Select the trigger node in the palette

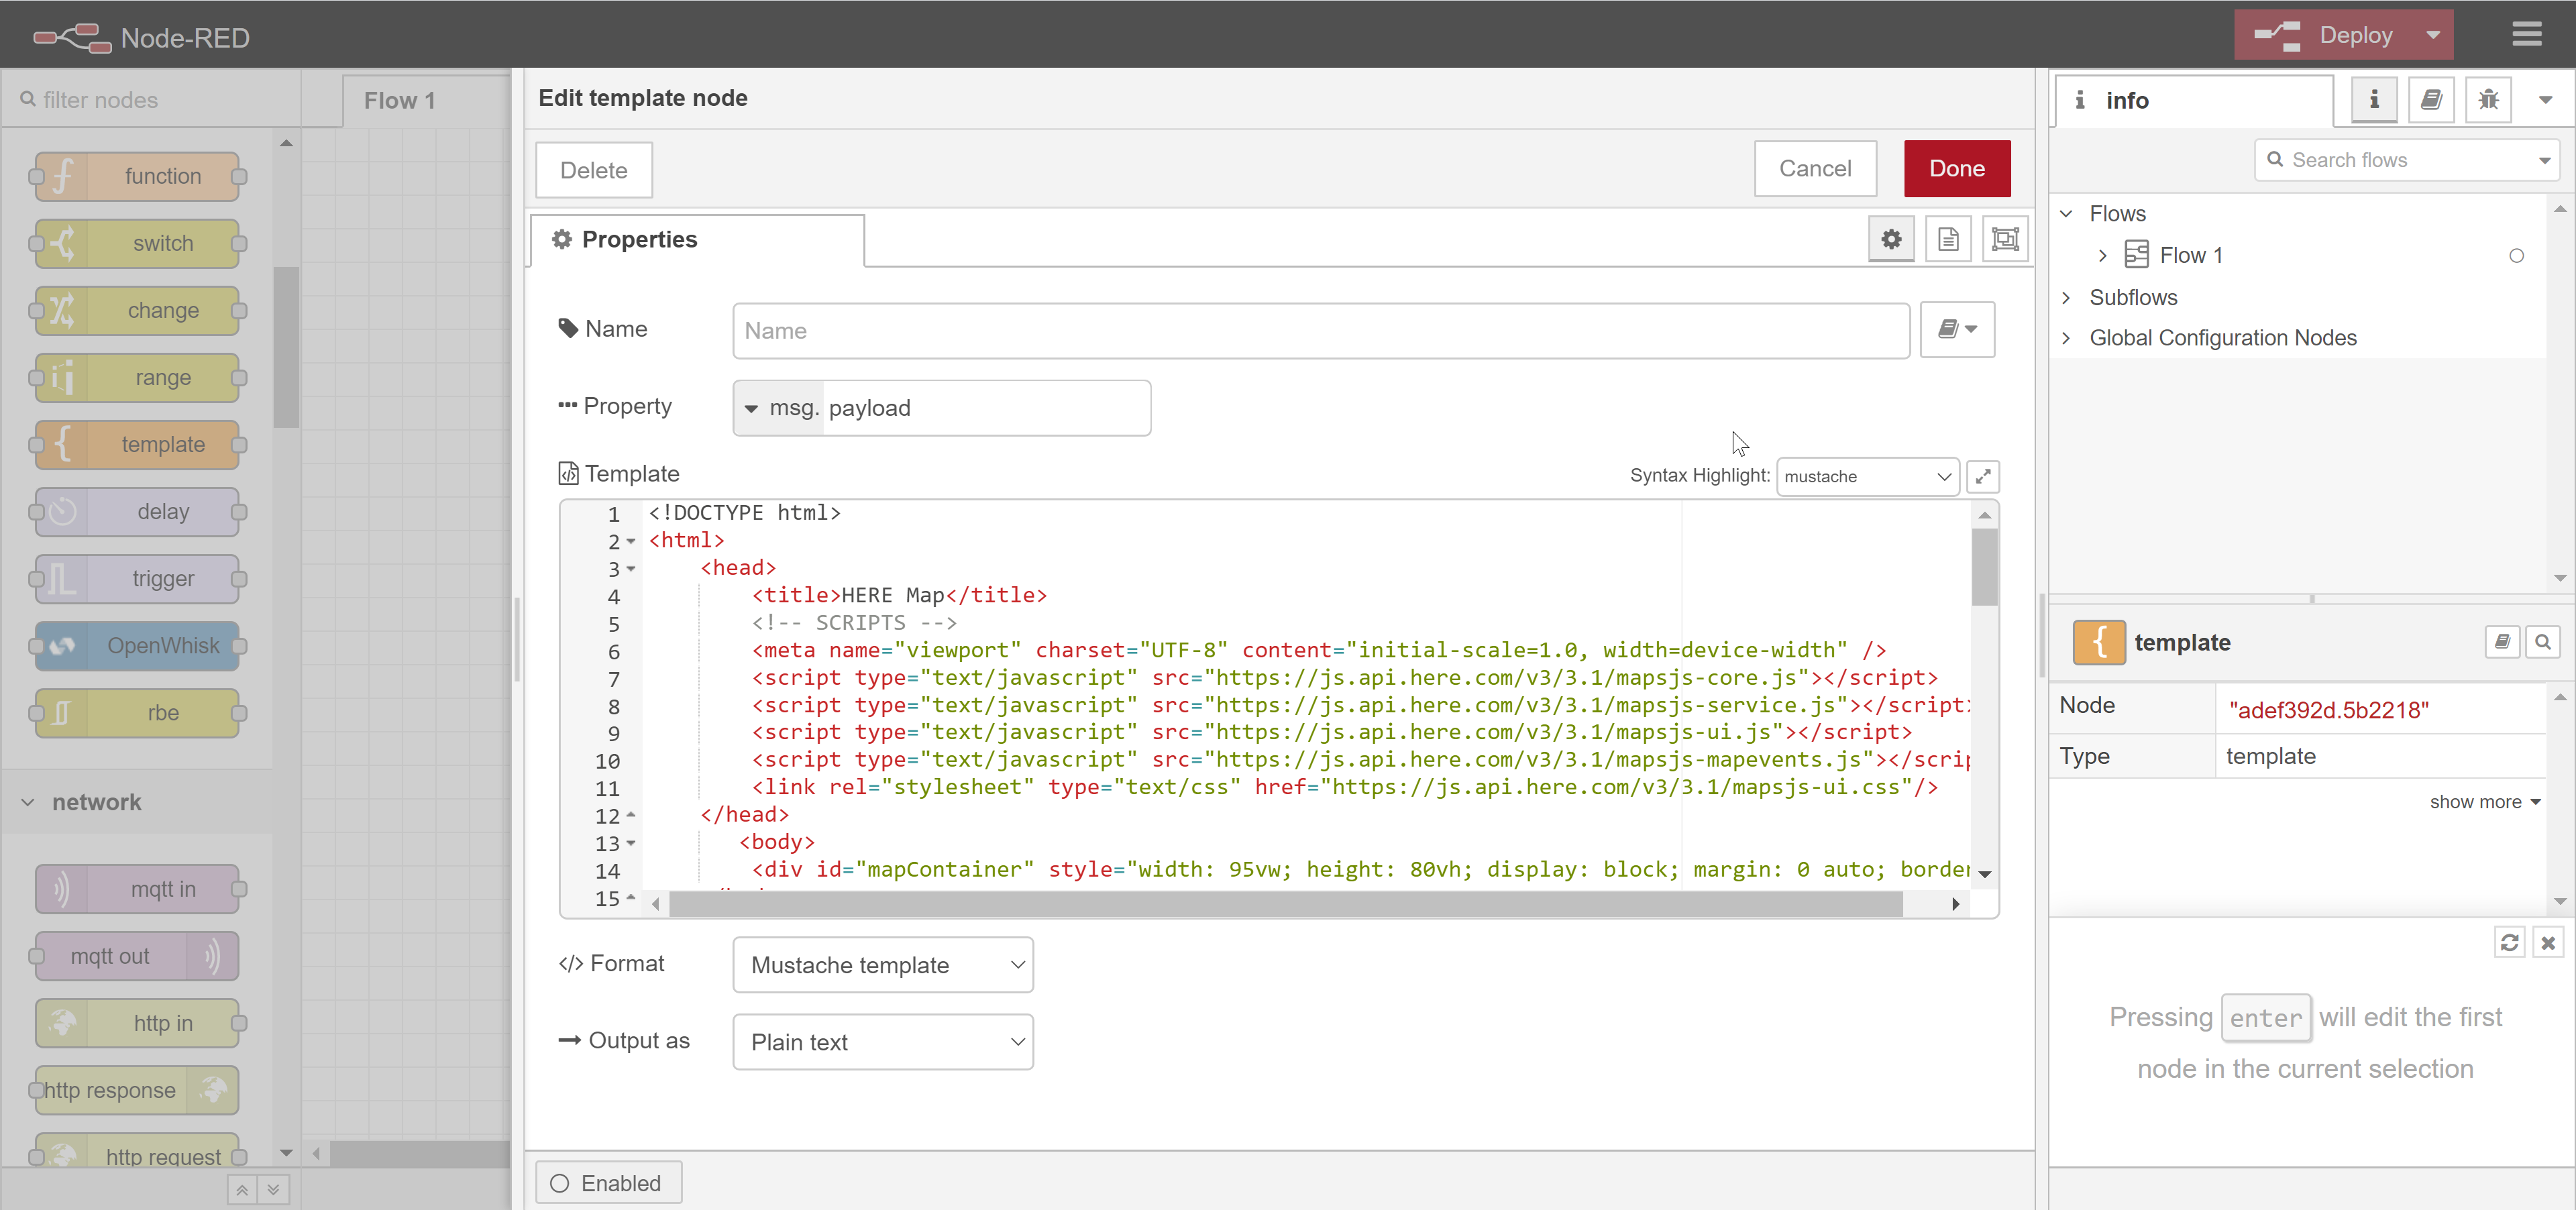point(138,578)
